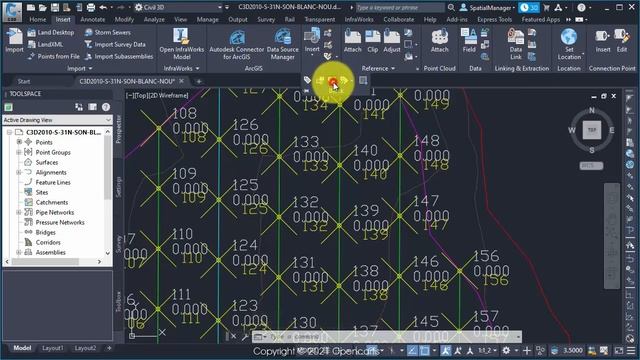
Task: Open the Toolspace help icon
Action: [106, 107]
